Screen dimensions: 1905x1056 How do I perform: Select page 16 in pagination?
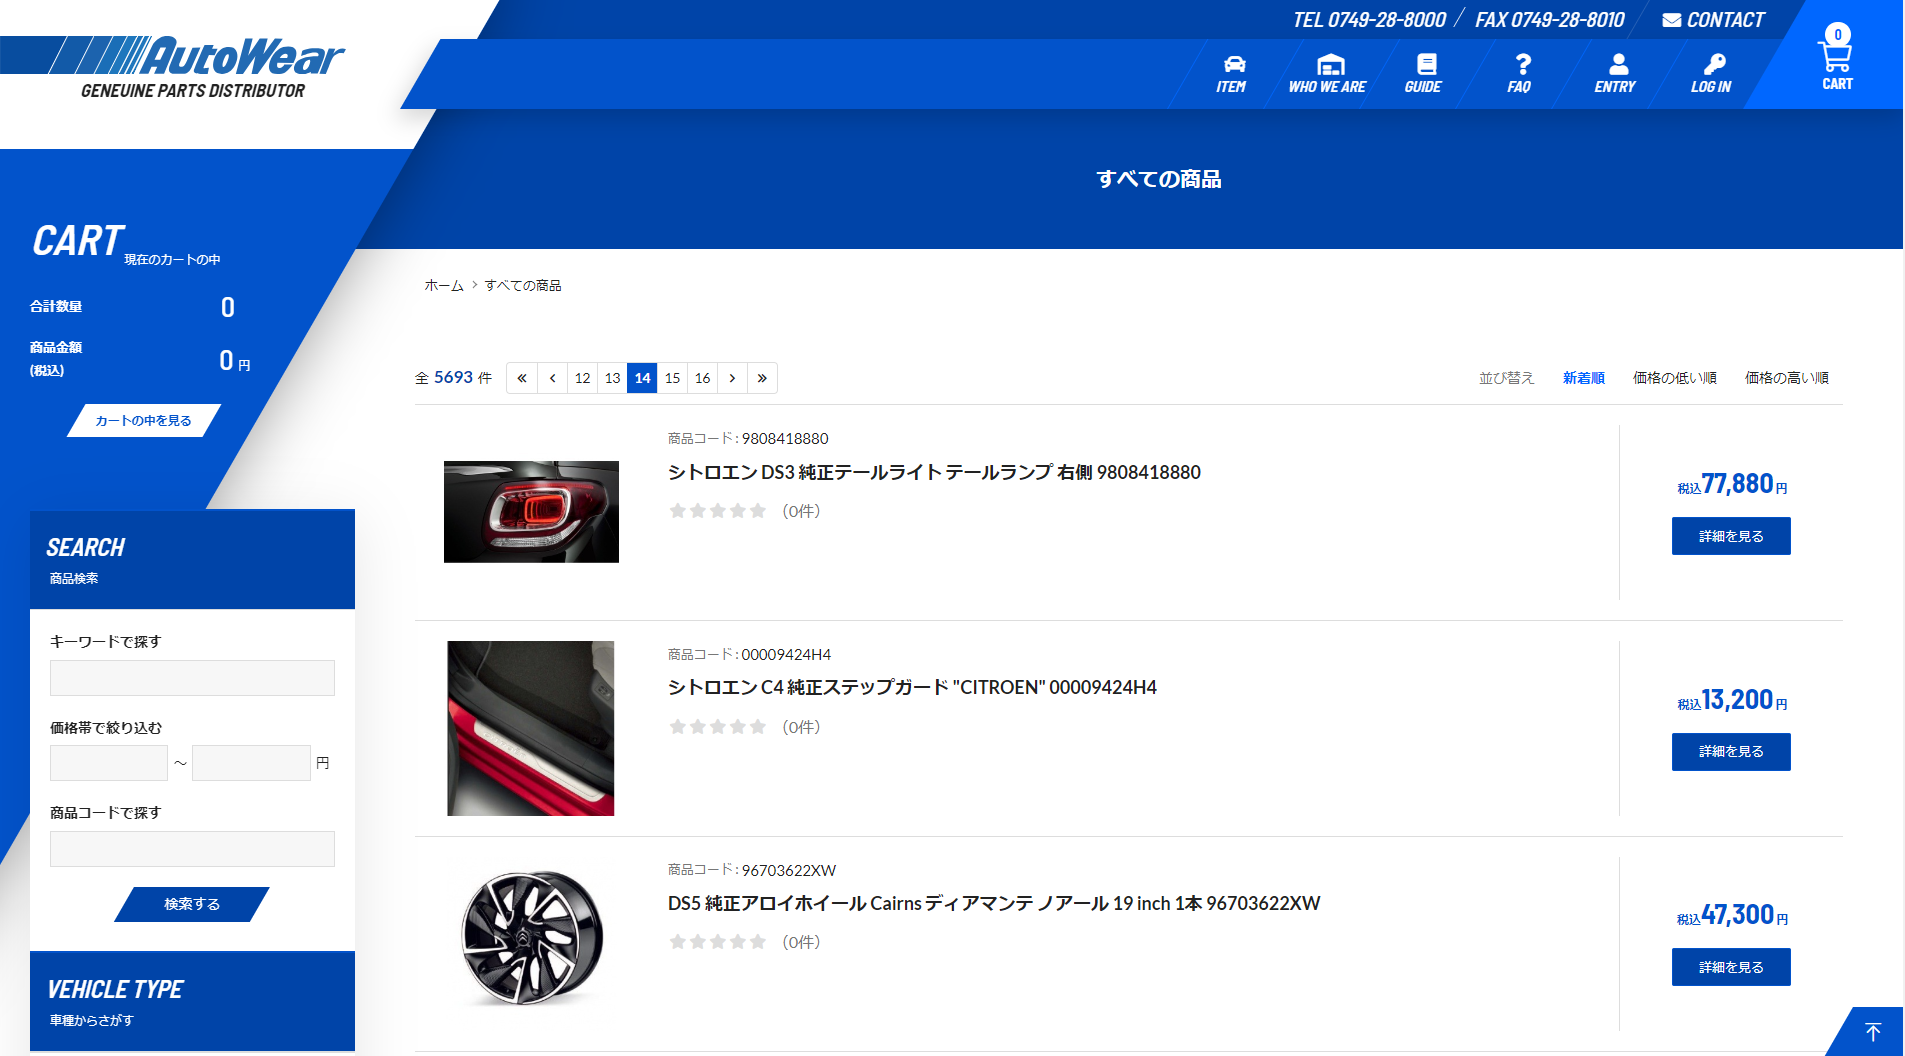(702, 378)
